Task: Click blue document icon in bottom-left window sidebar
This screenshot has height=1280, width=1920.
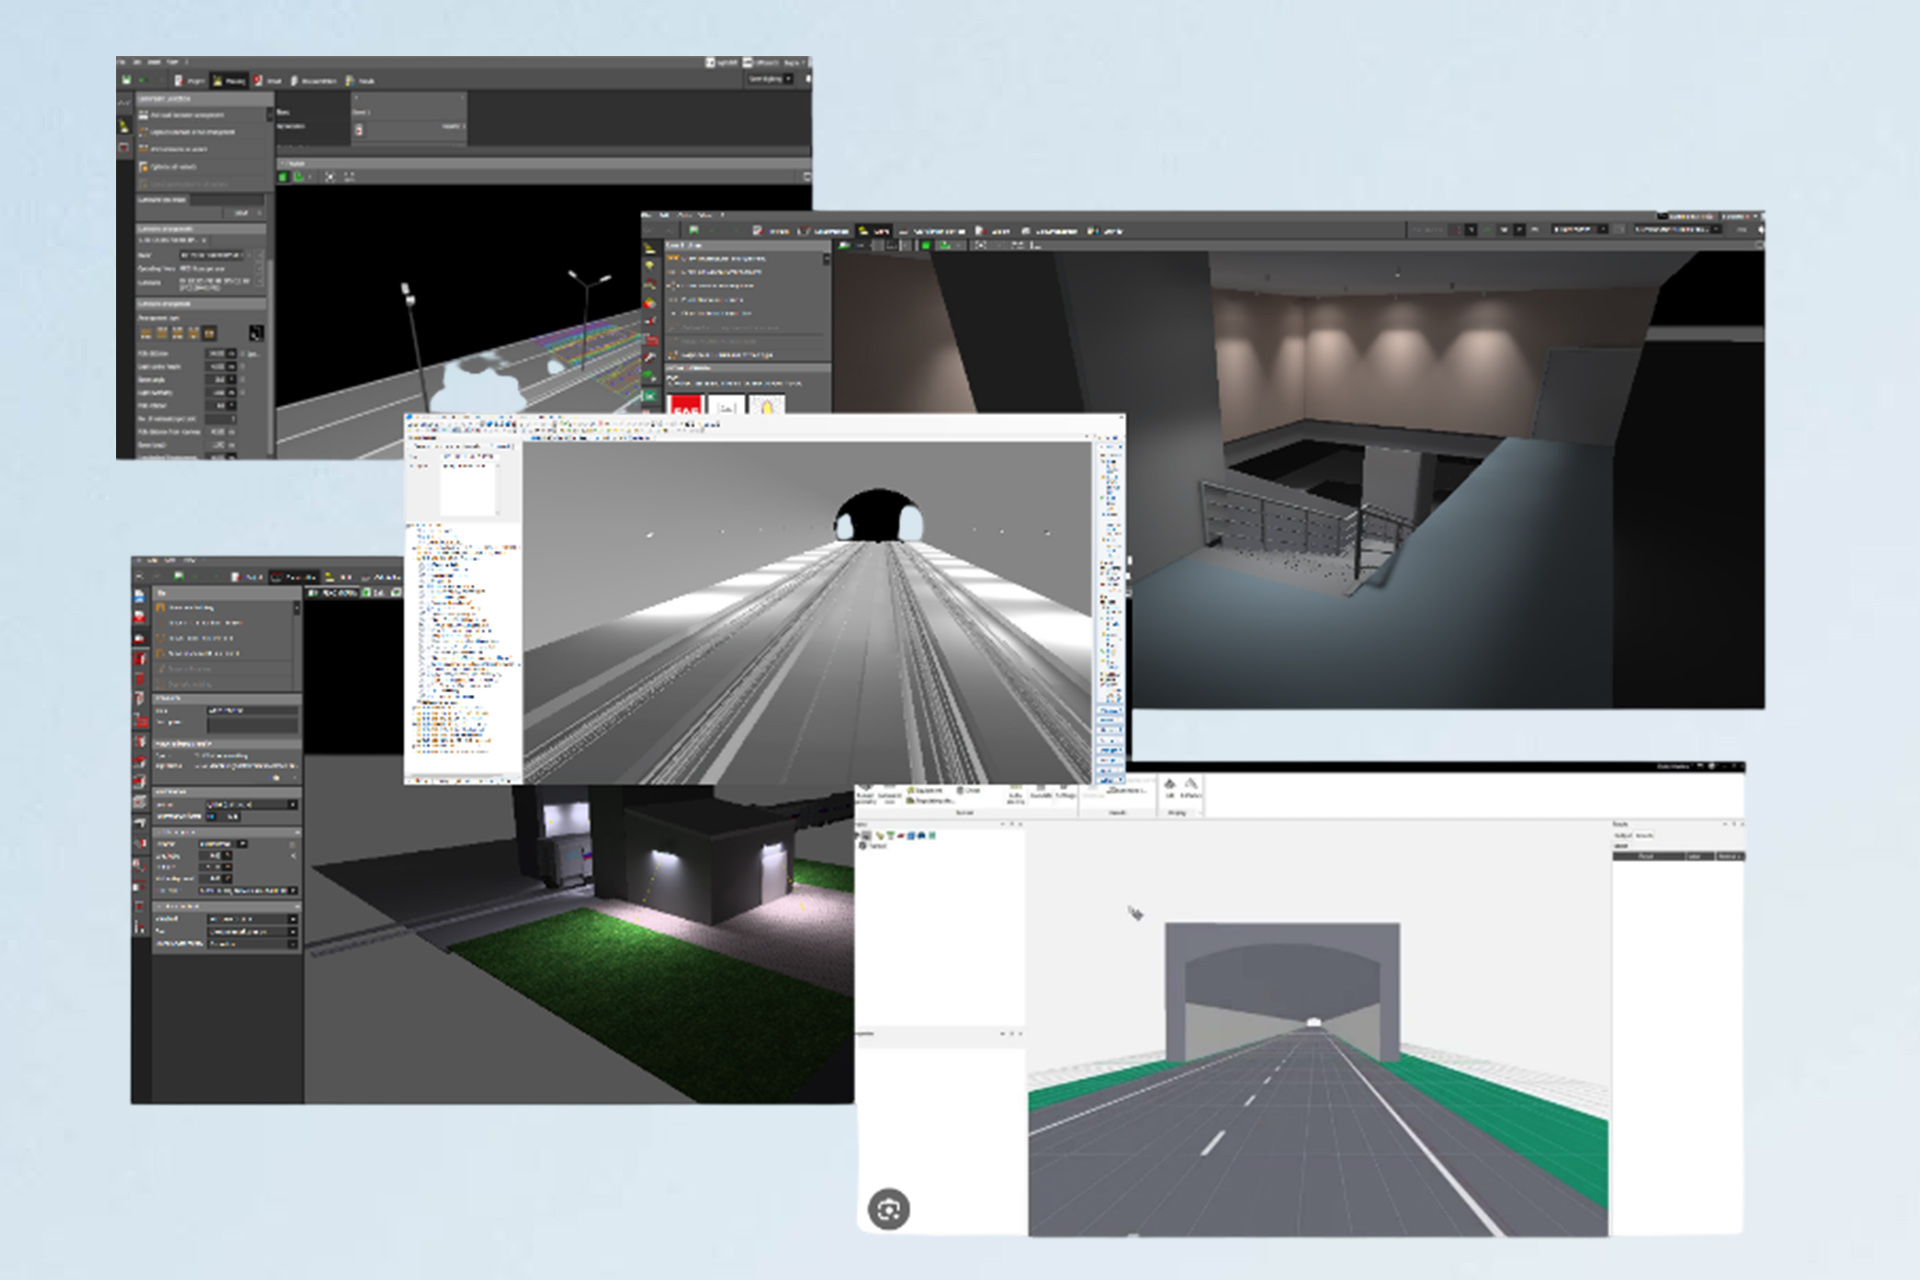Action: (139, 595)
